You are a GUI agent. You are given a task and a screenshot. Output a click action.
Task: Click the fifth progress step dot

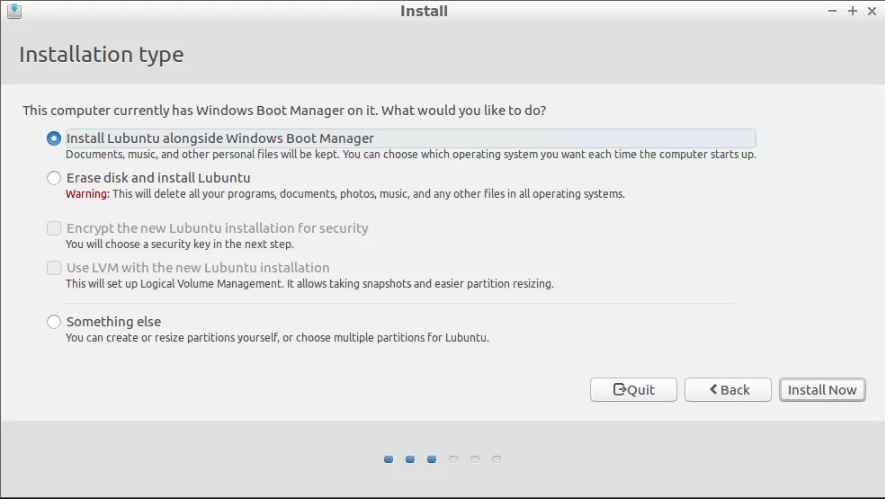[475, 459]
